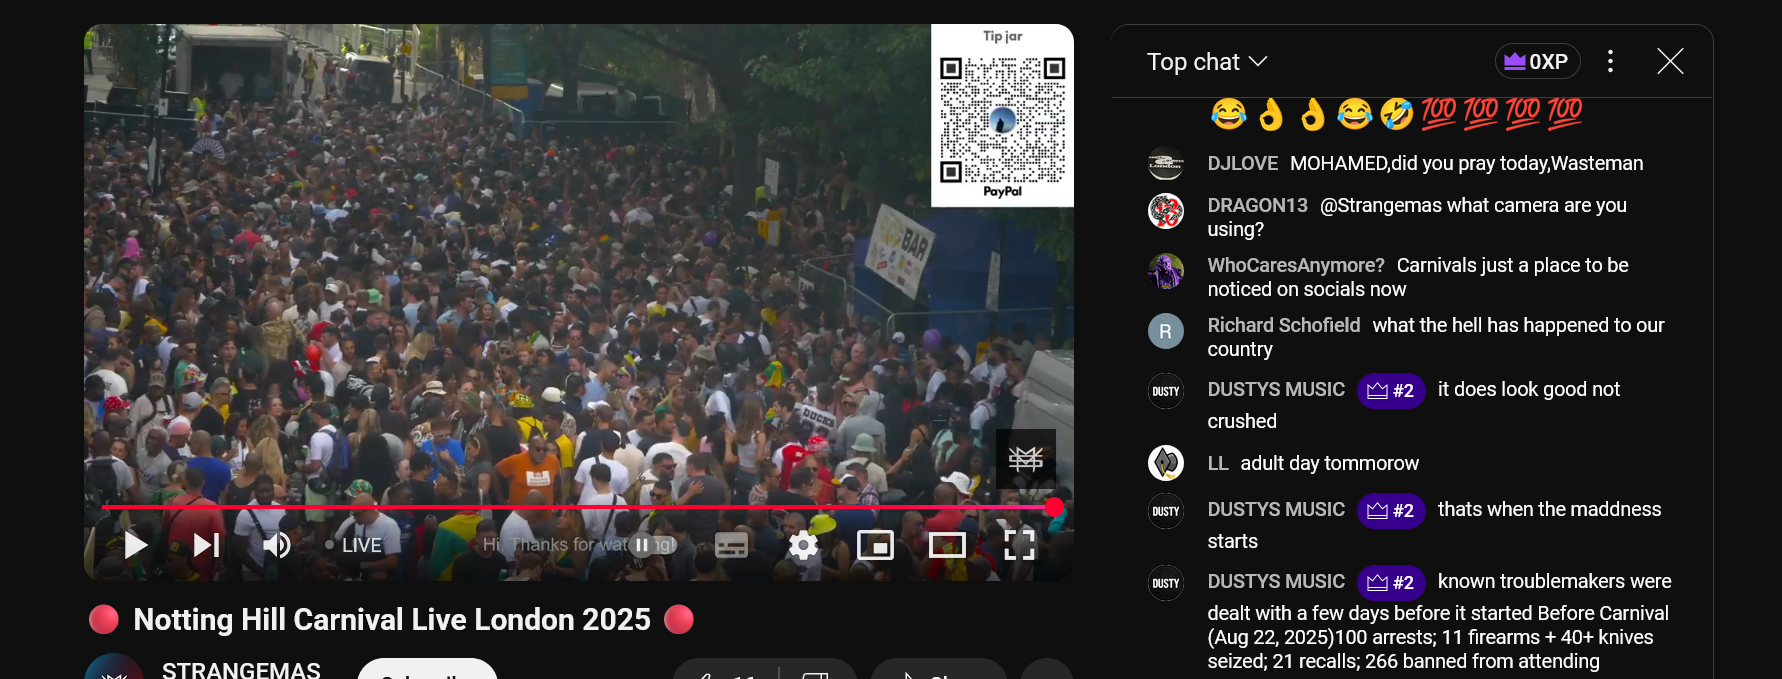Click 'what the hell has happened' message

click(x=1436, y=337)
